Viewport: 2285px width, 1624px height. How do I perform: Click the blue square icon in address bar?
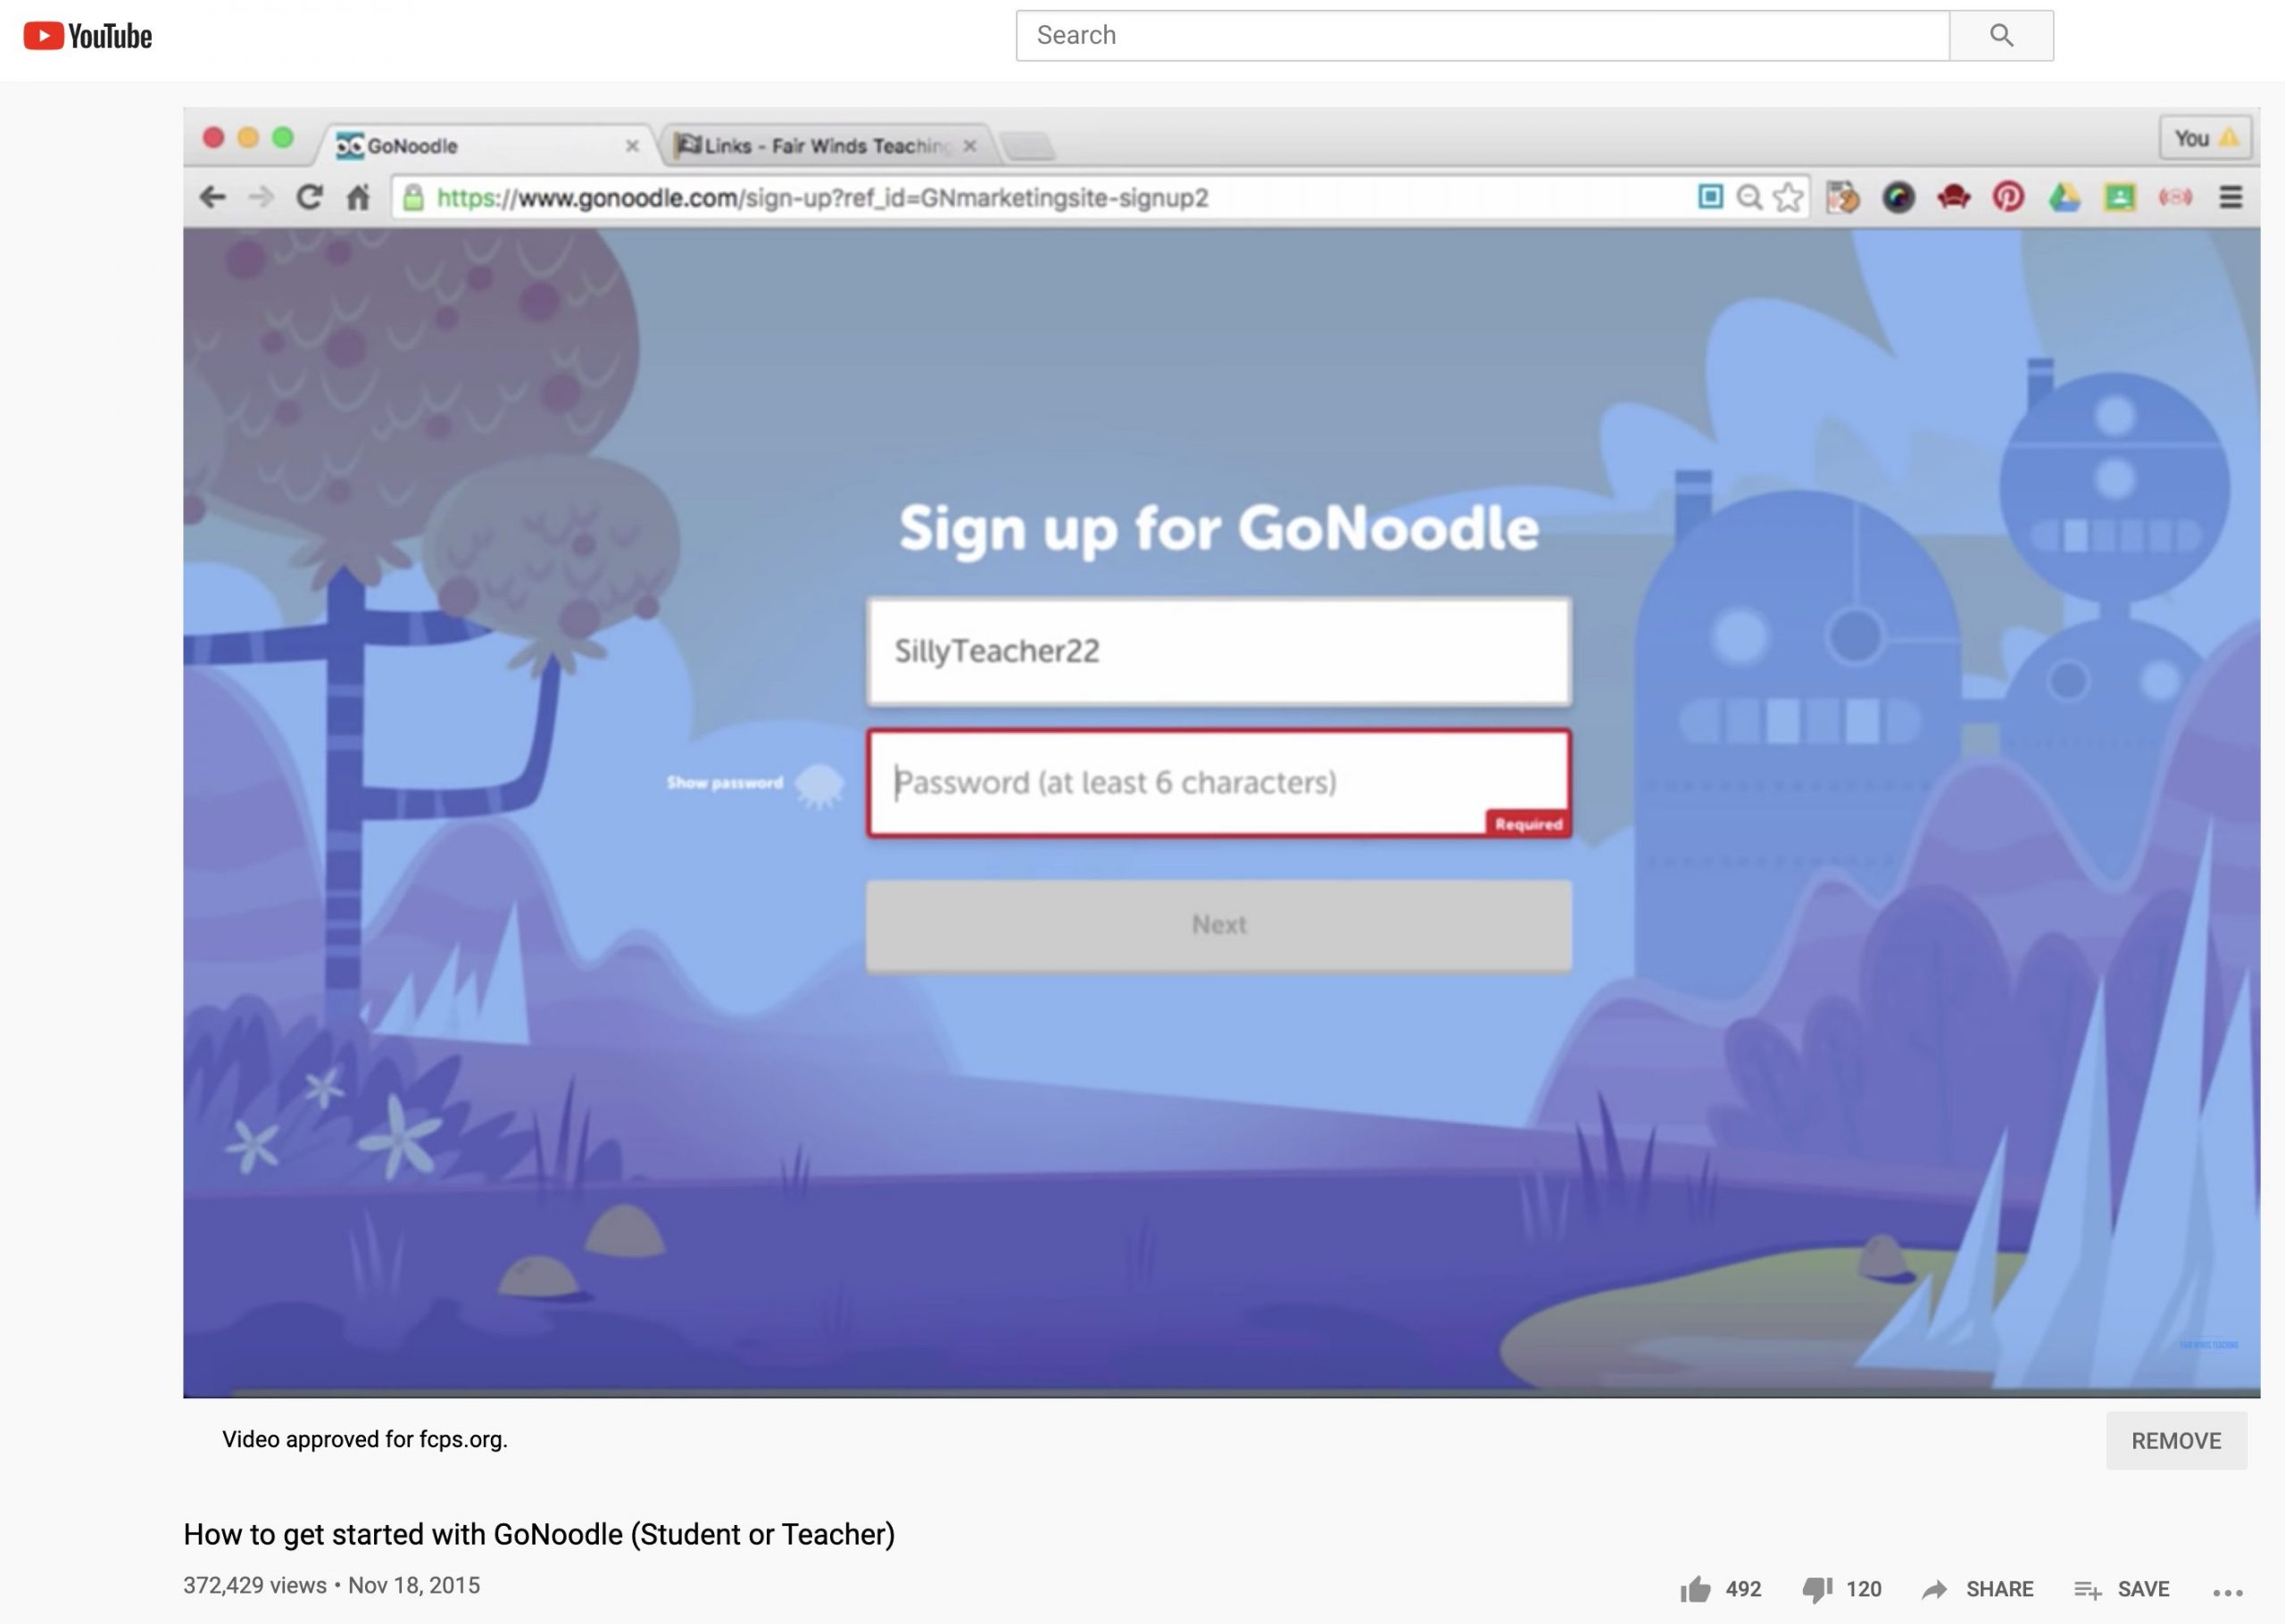1710,196
